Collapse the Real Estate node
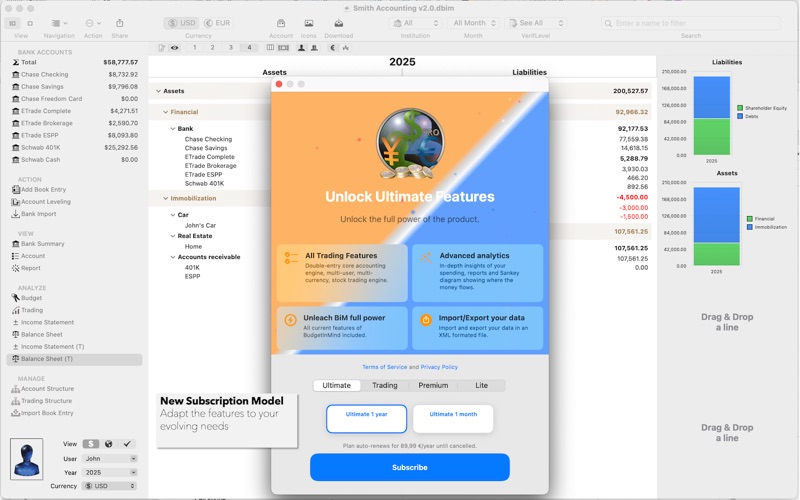The height and width of the screenshot is (500, 800). click(172, 236)
